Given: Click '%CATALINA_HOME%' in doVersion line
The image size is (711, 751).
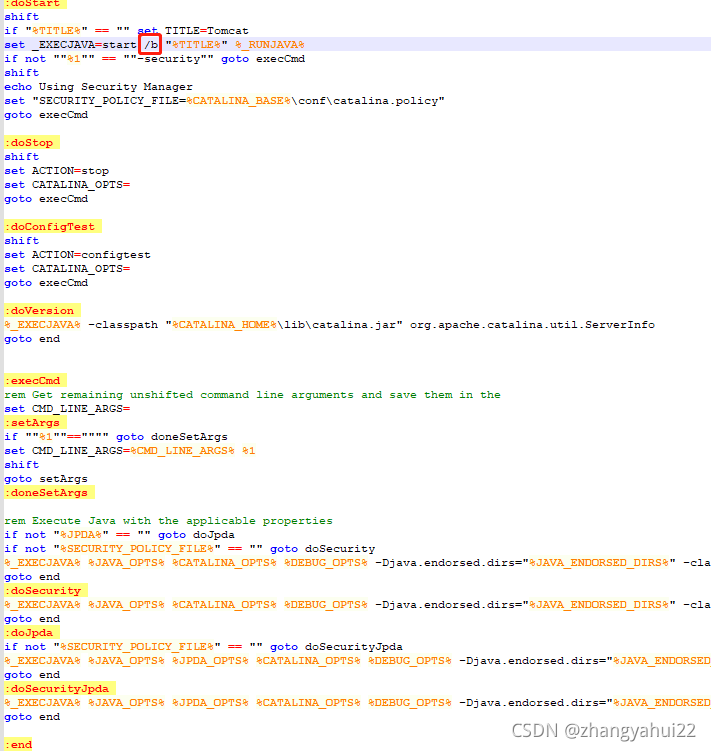Looking at the screenshot, I should click(224, 325).
